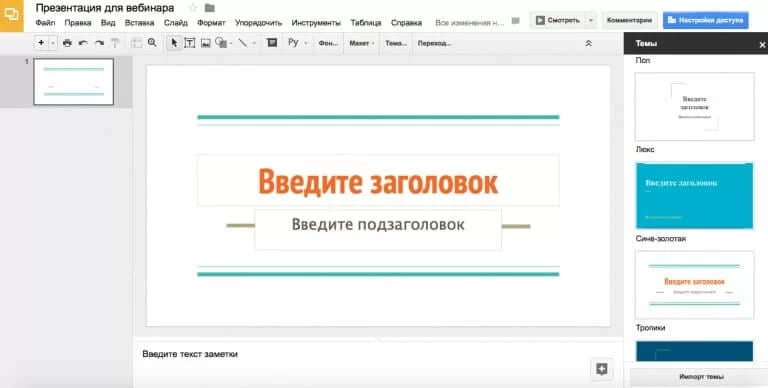Click the Смотреть present button

[x=557, y=21]
